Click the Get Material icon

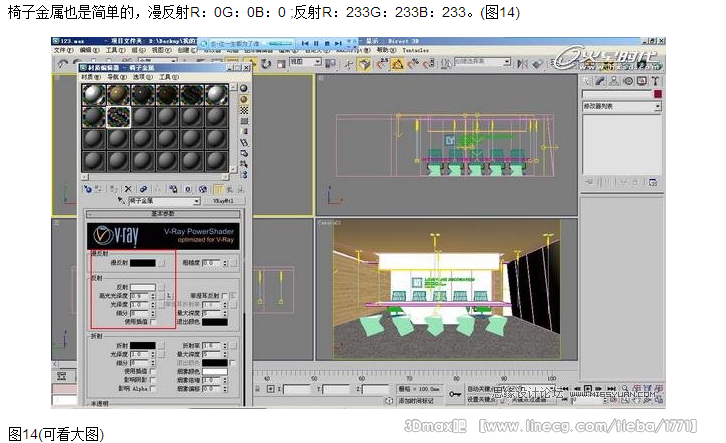[x=88, y=189]
